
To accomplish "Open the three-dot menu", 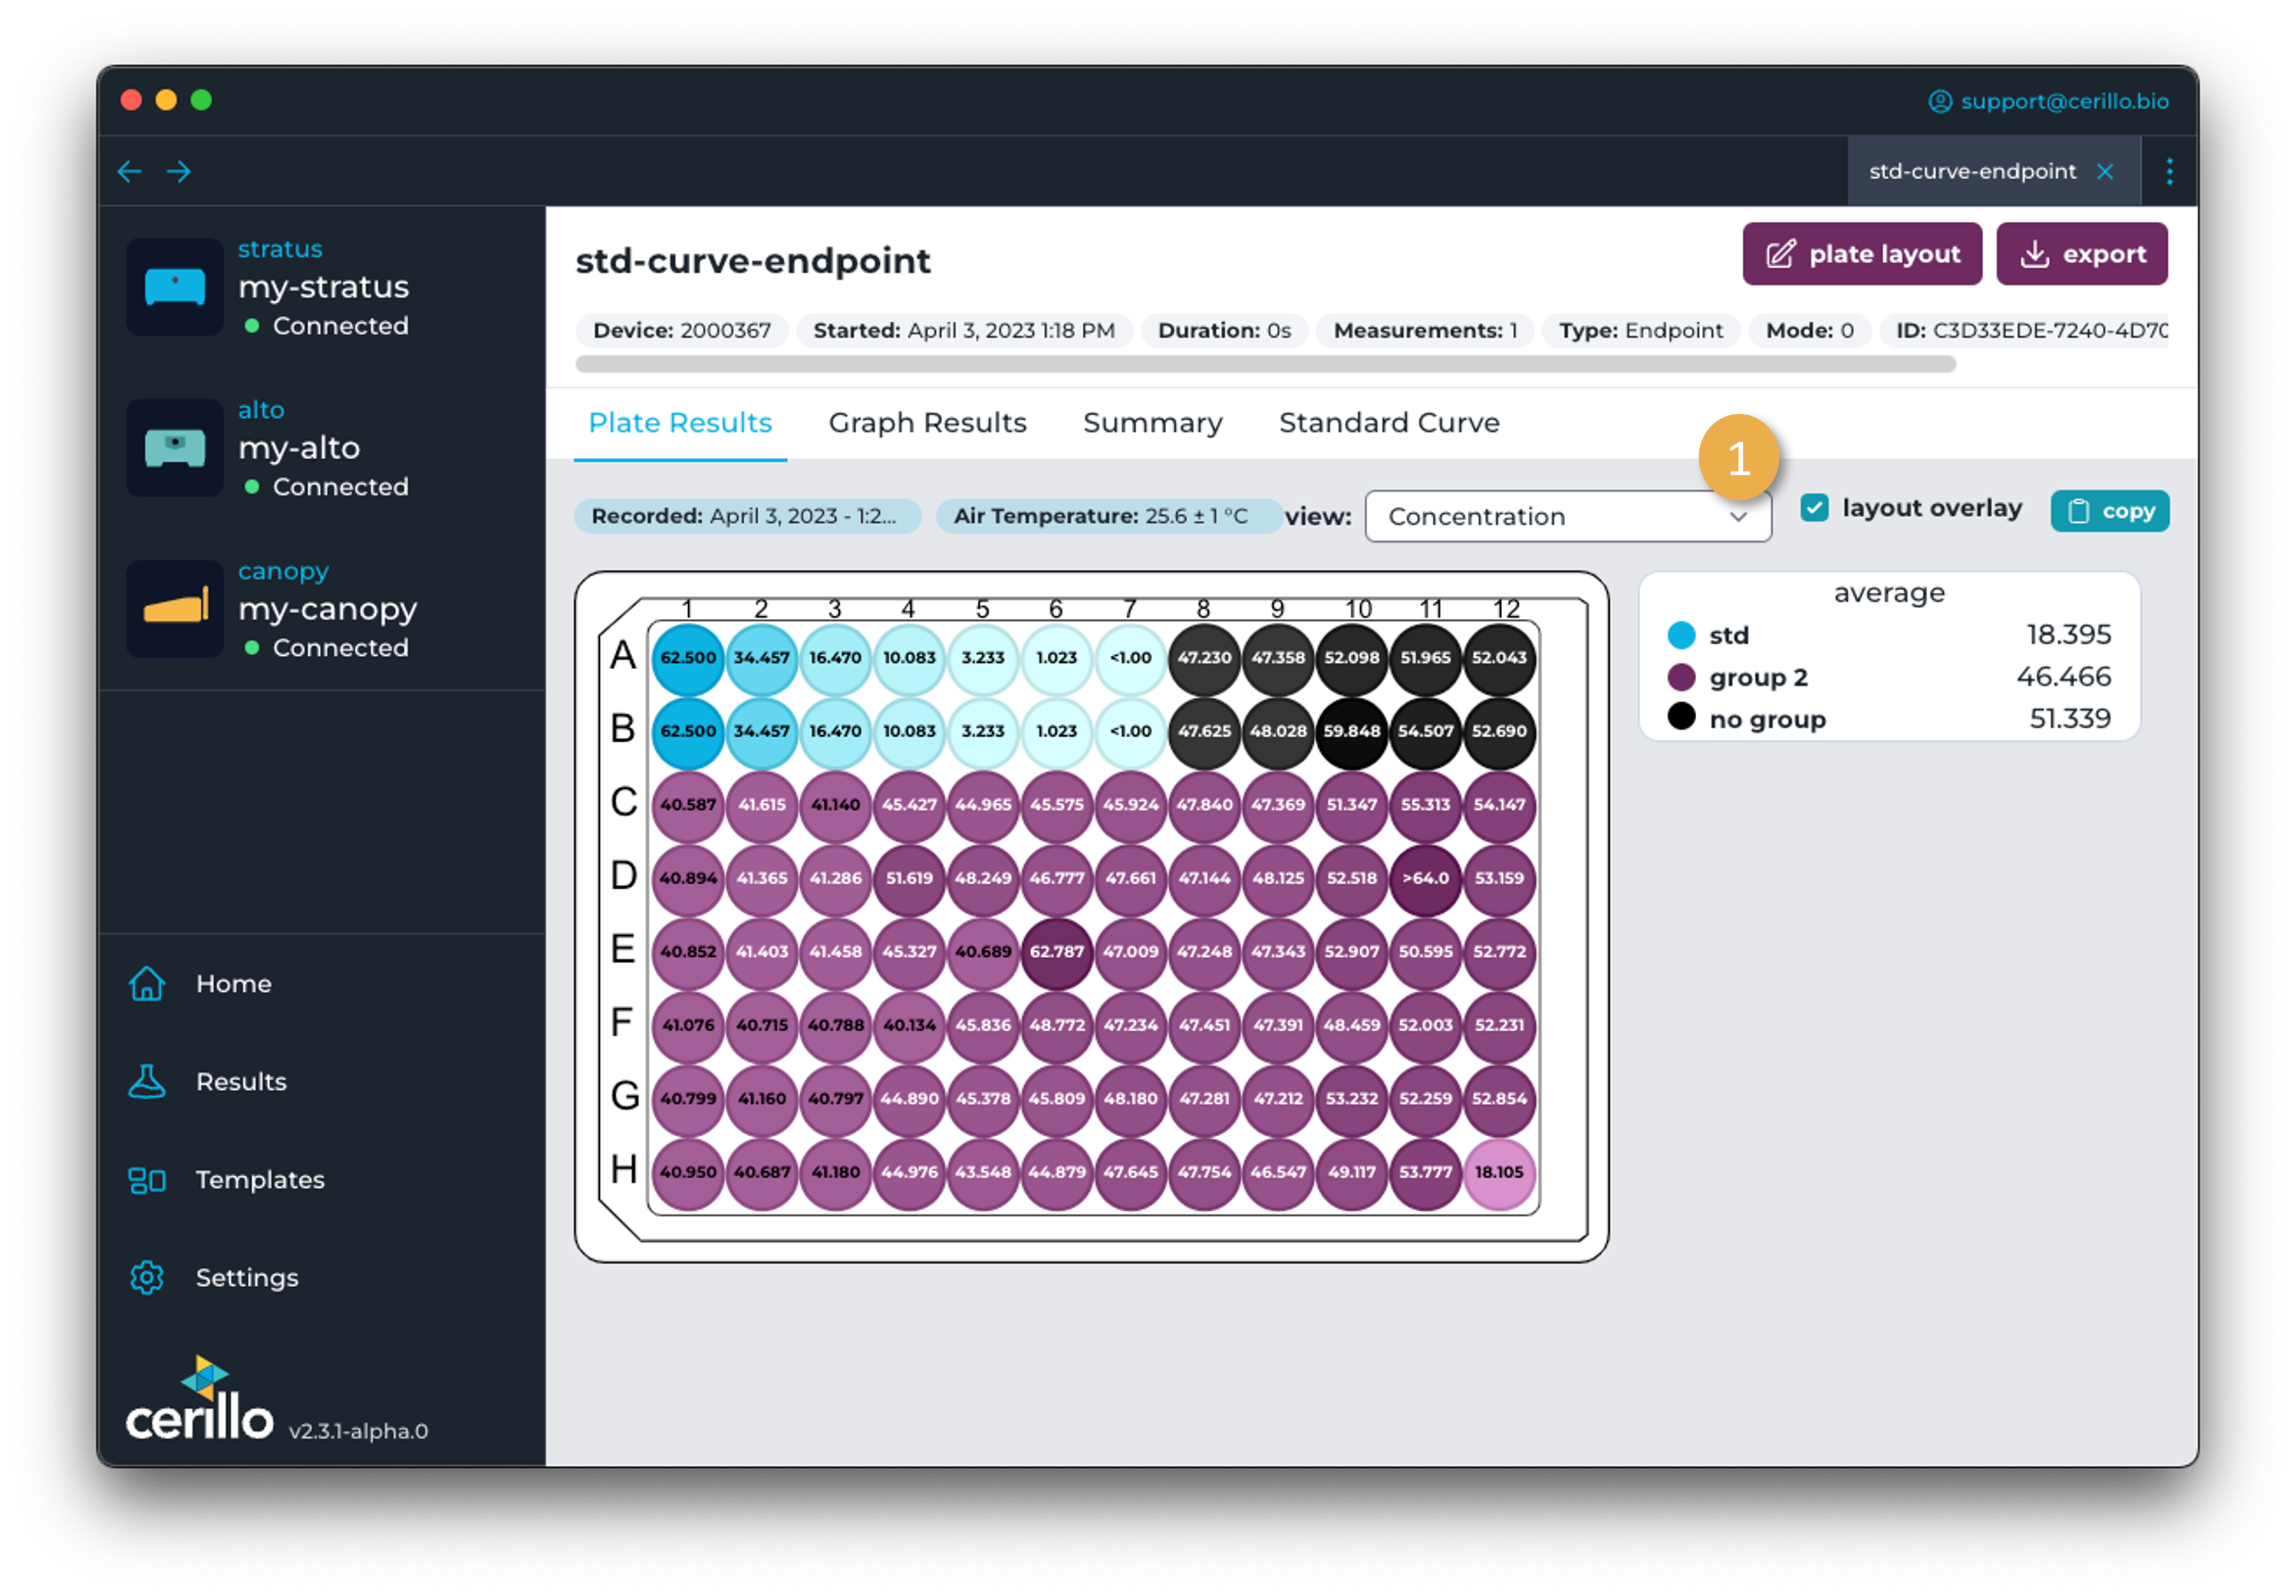I will coord(2169,172).
